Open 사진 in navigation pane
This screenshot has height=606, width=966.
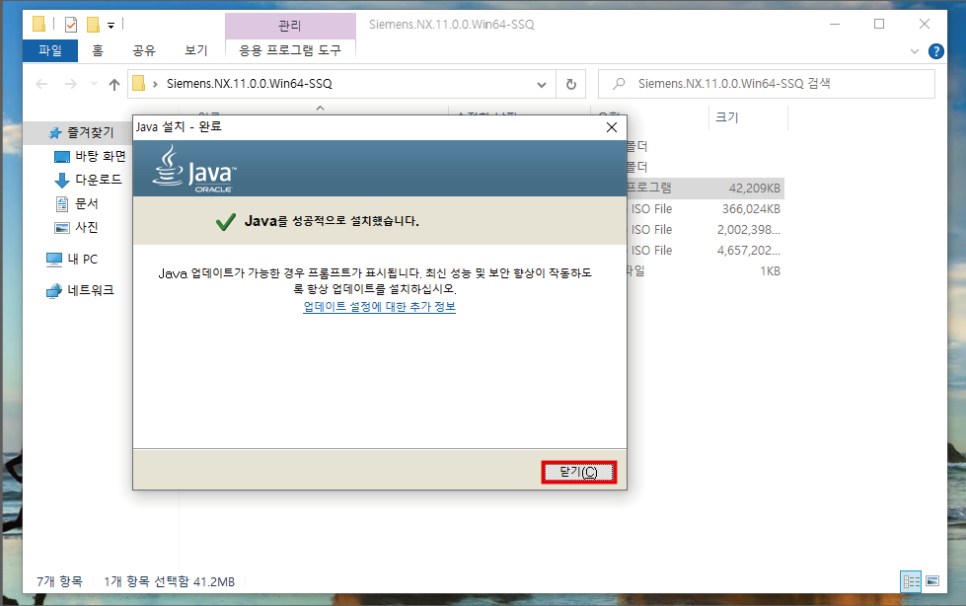click(x=87, y=227)
